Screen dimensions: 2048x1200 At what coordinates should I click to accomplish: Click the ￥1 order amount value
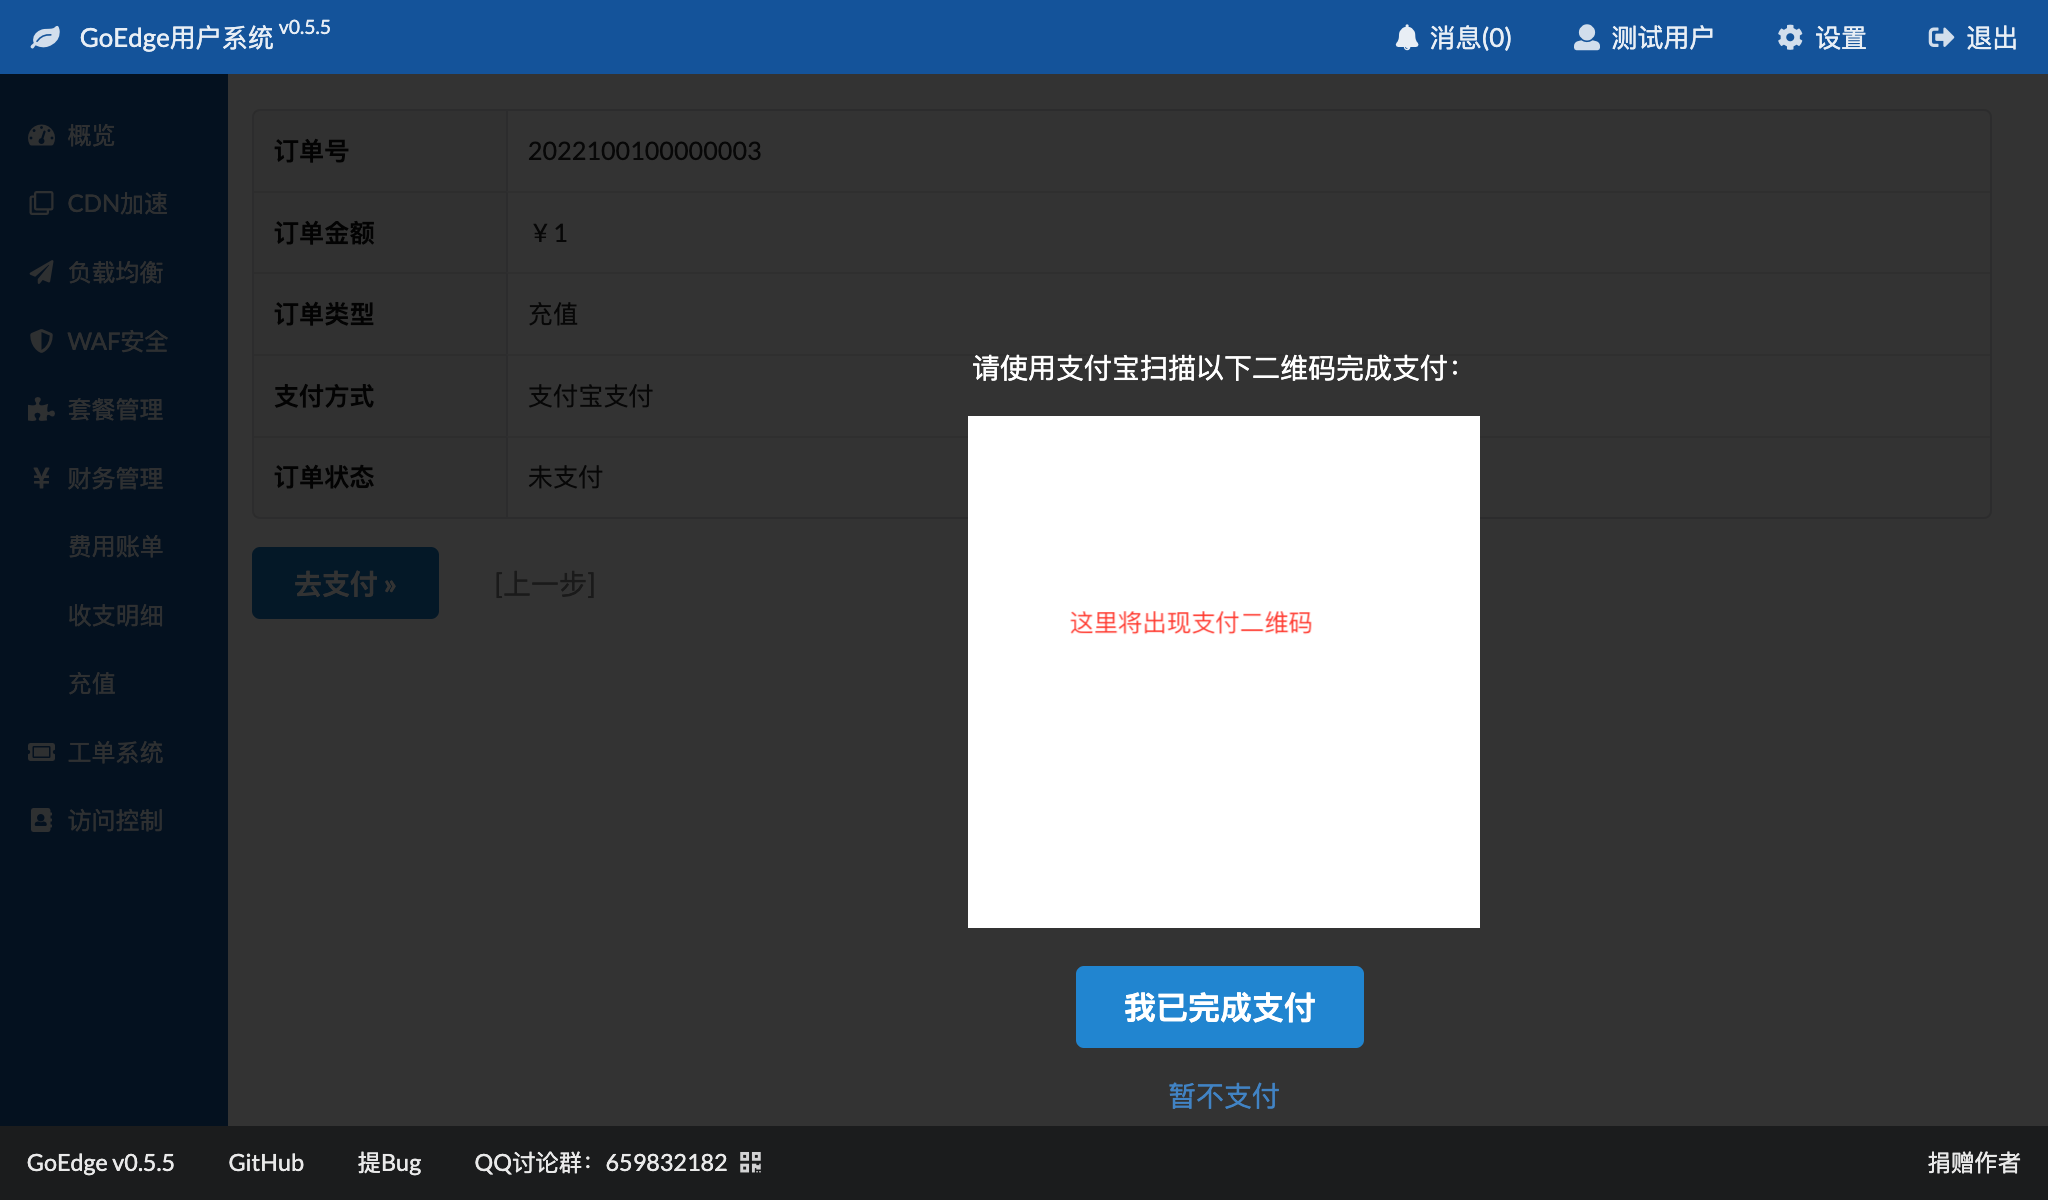548,233
